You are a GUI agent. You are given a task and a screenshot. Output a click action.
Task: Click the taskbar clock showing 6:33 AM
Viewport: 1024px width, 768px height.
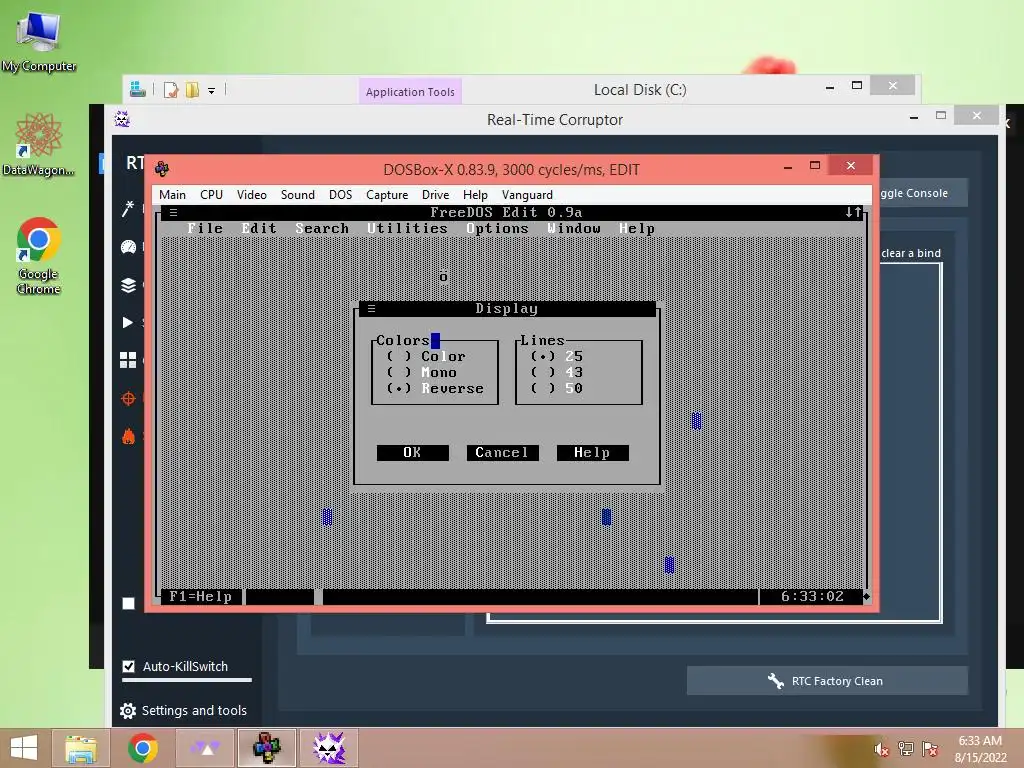(x=980, y=749)
